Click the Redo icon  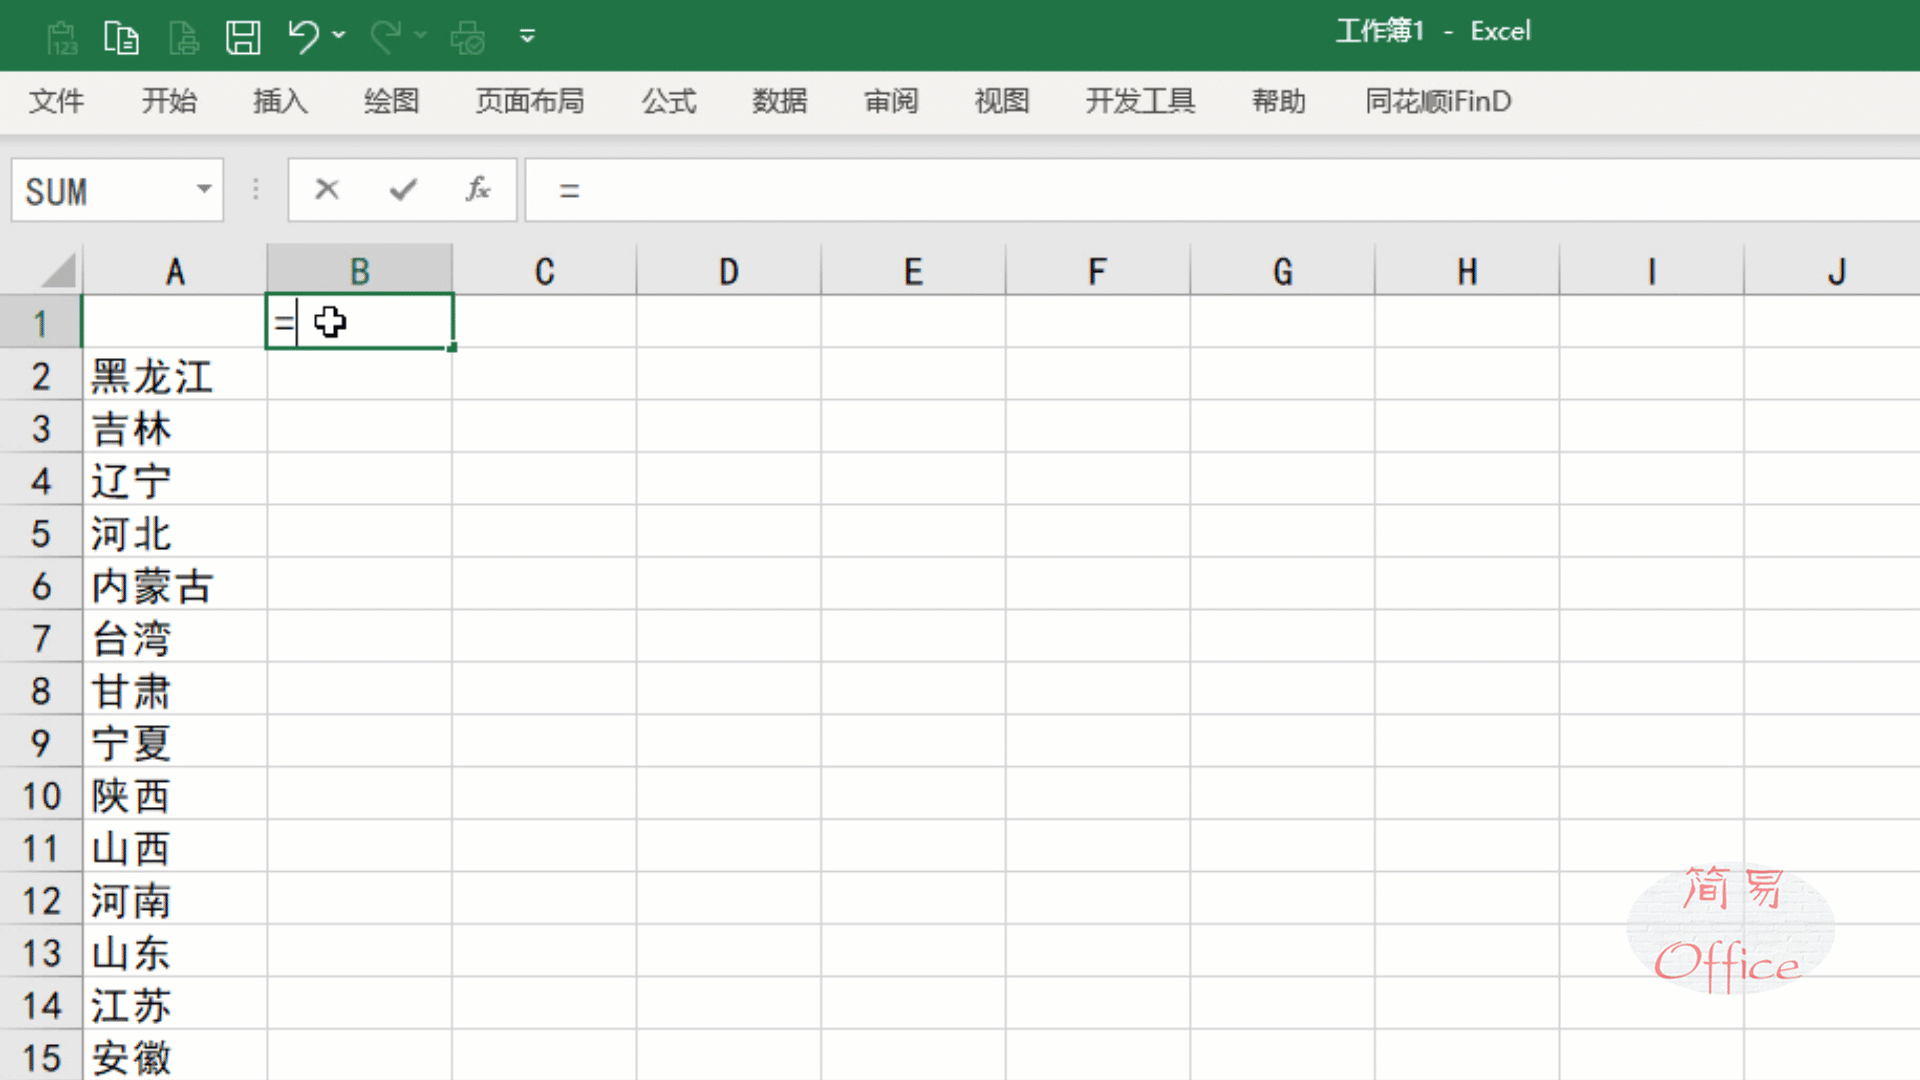pos(385,37)
